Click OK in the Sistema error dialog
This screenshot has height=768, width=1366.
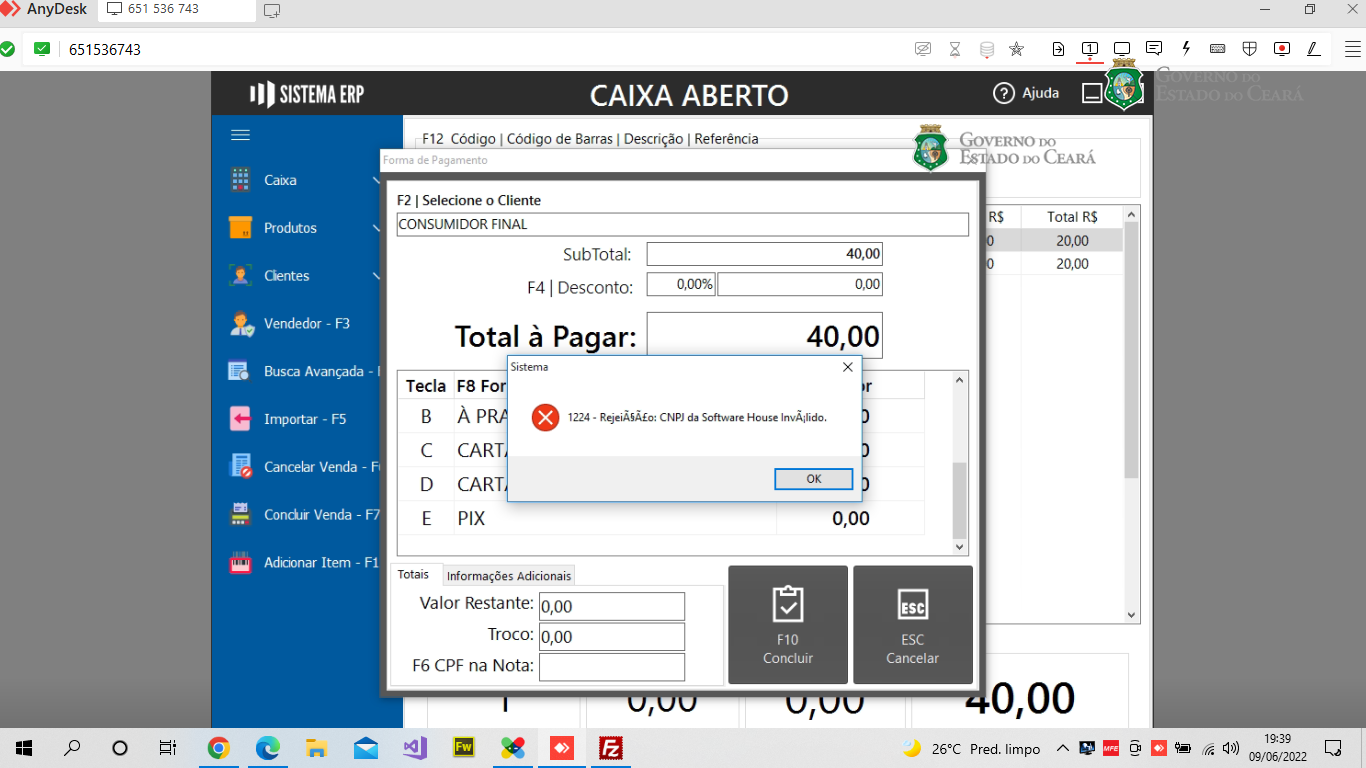coord(813,479)
